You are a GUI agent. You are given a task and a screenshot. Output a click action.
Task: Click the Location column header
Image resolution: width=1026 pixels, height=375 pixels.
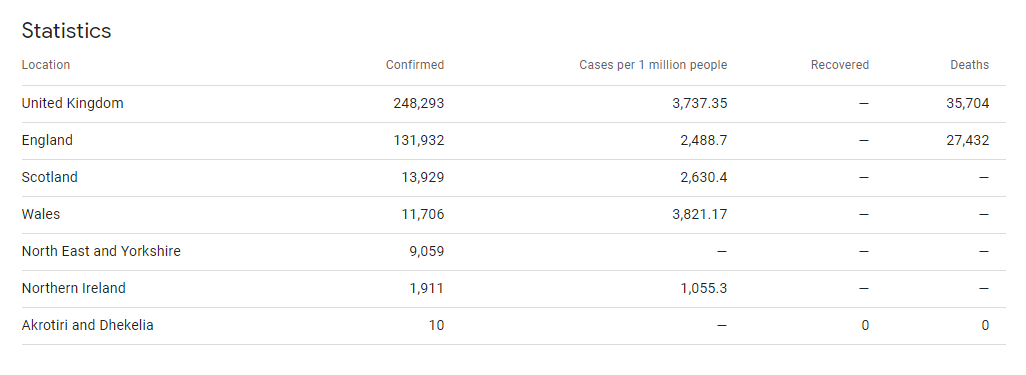tap(46, 65)
